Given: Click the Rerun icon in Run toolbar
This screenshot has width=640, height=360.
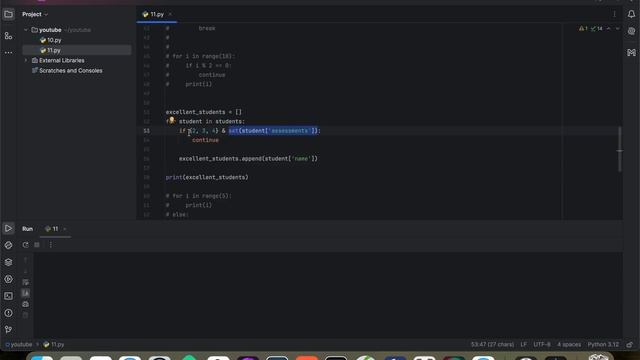Looking at the screenshot, I should point(26,245).
